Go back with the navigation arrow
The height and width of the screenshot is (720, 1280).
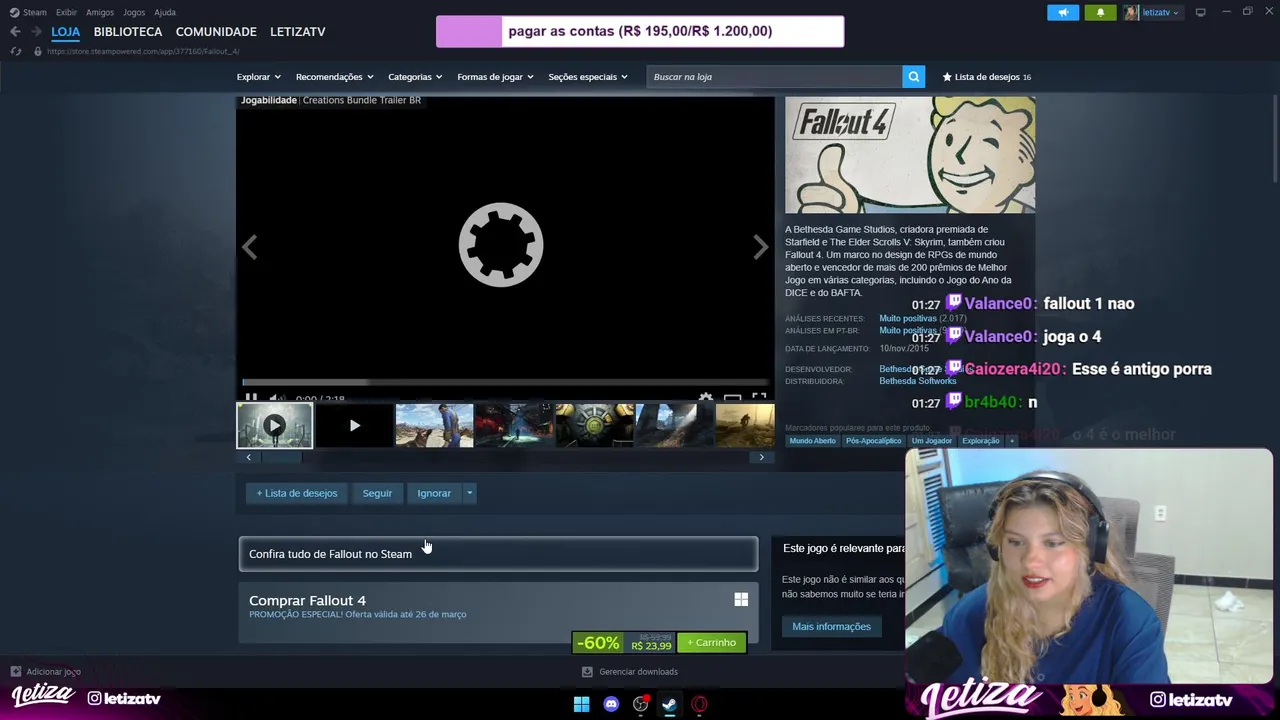(15, 31)
